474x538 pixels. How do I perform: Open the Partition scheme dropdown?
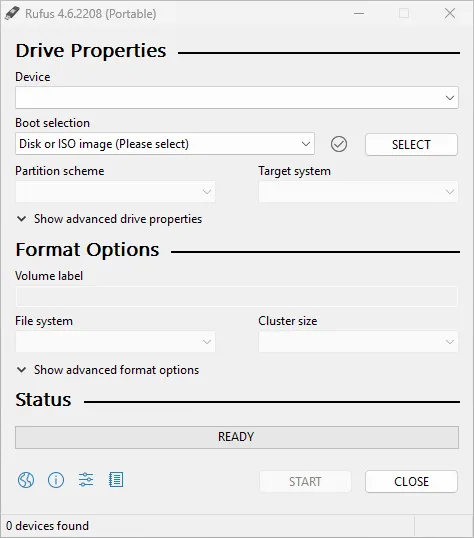115,192
